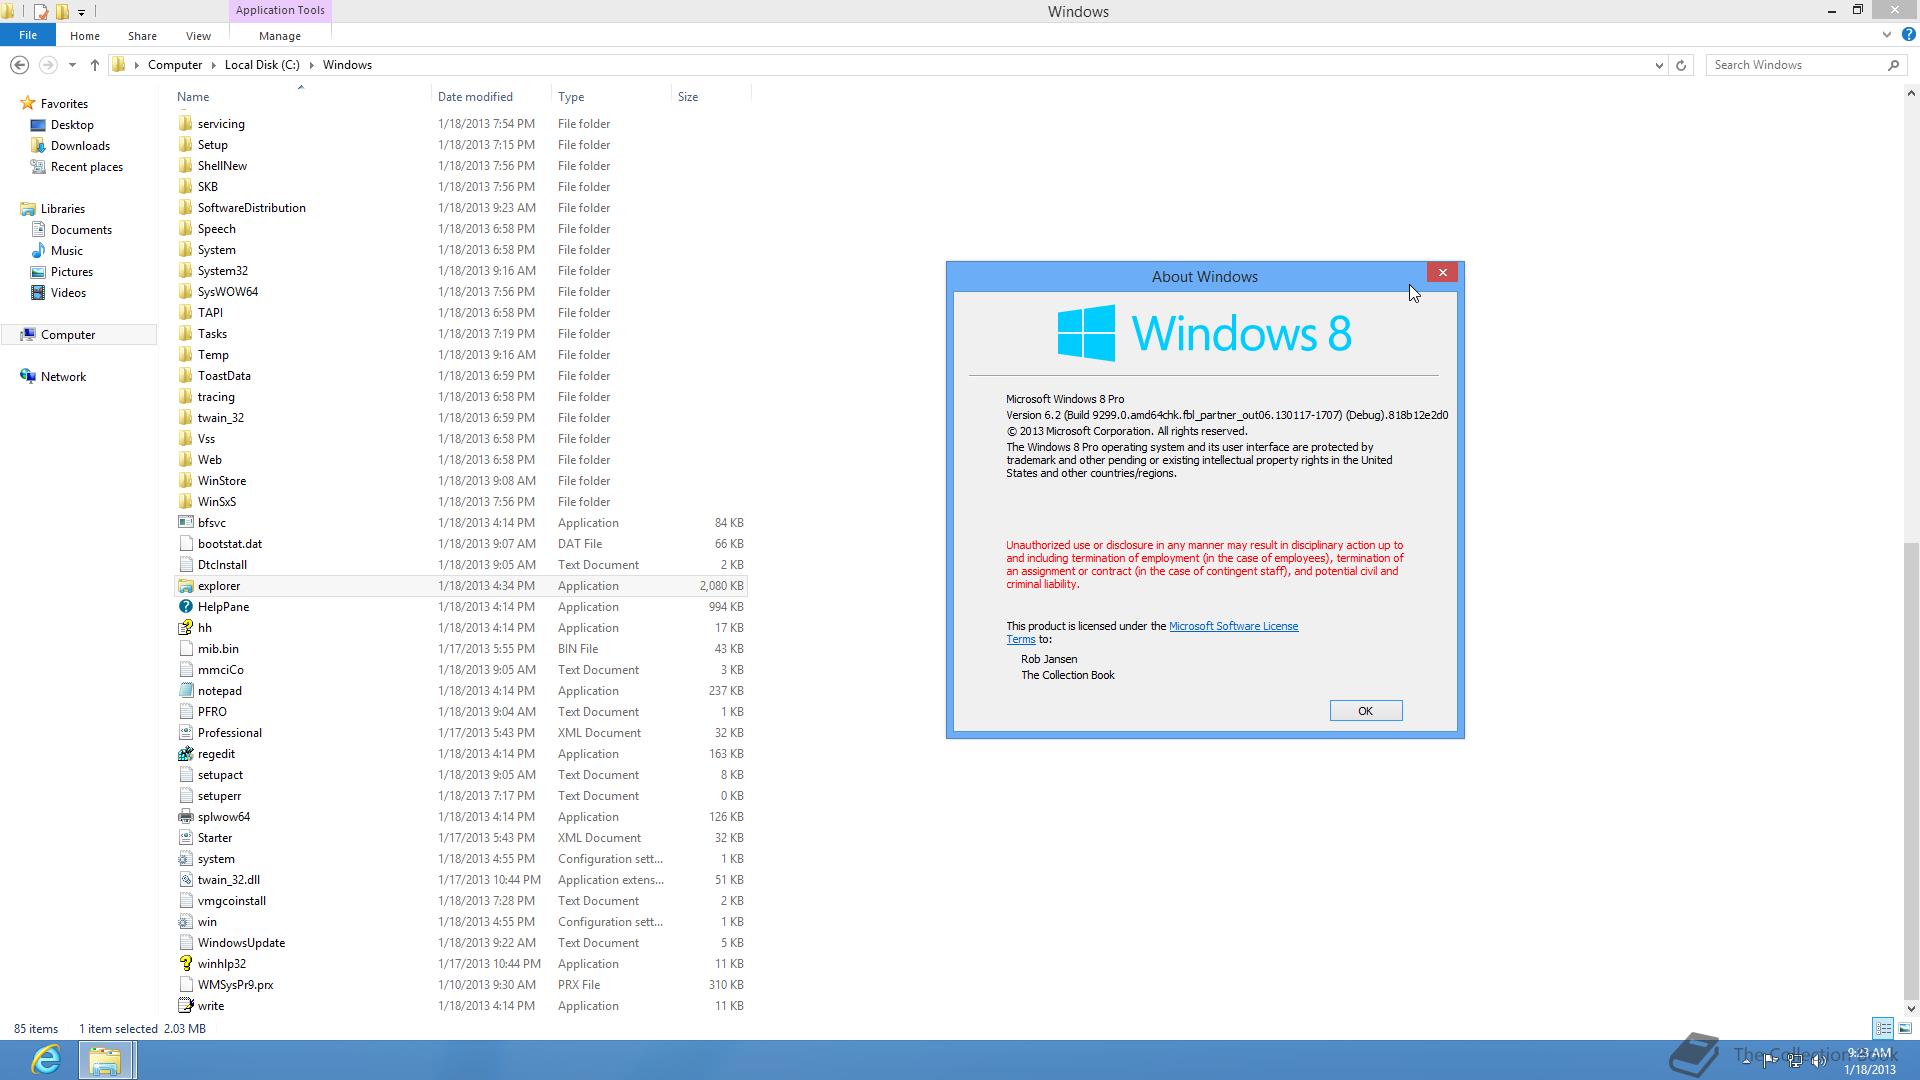Screen dimensions: 1920x1080
Task: Click the Search Windows input field
Action: click(1795, 65)
